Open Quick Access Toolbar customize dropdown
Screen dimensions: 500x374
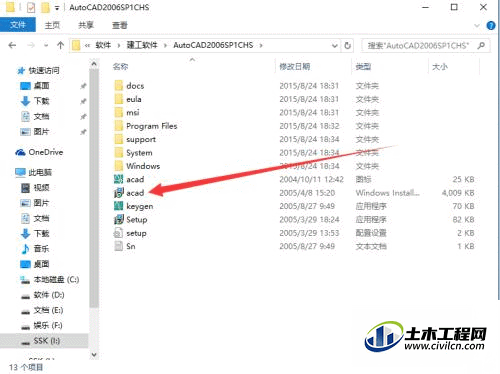pos(57,8)
